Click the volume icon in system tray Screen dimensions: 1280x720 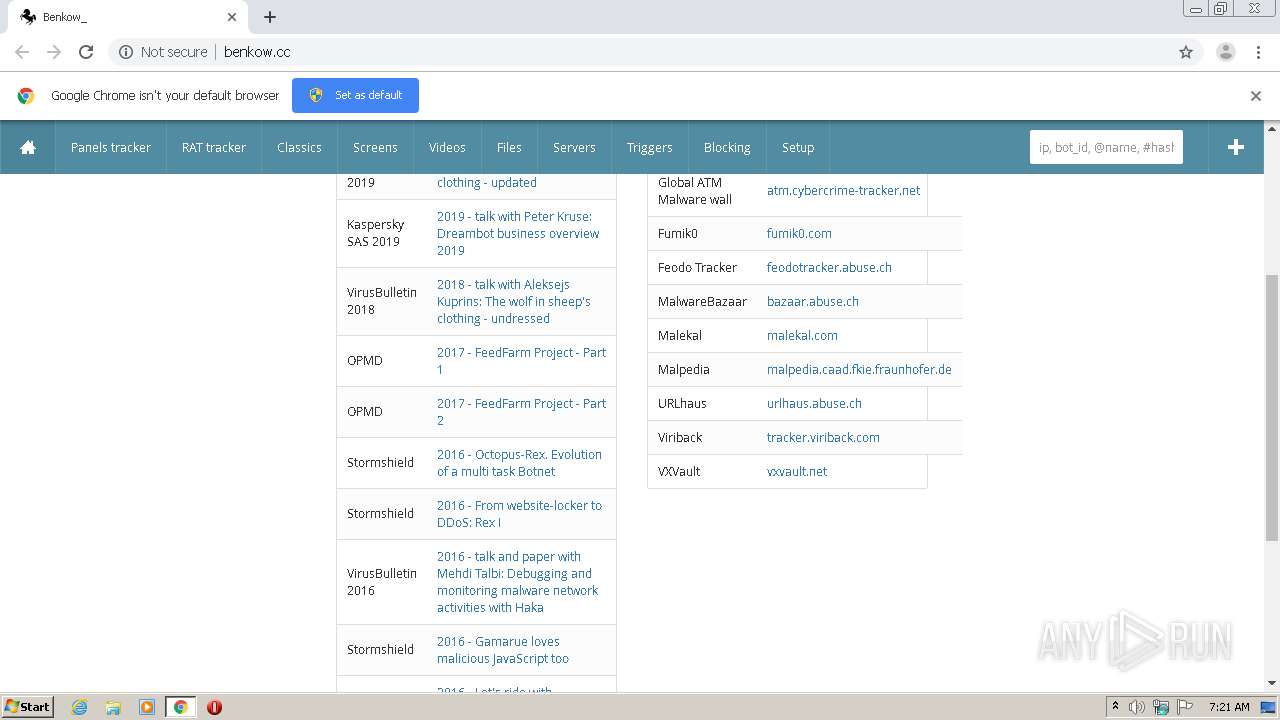[x=1137, y=707]
